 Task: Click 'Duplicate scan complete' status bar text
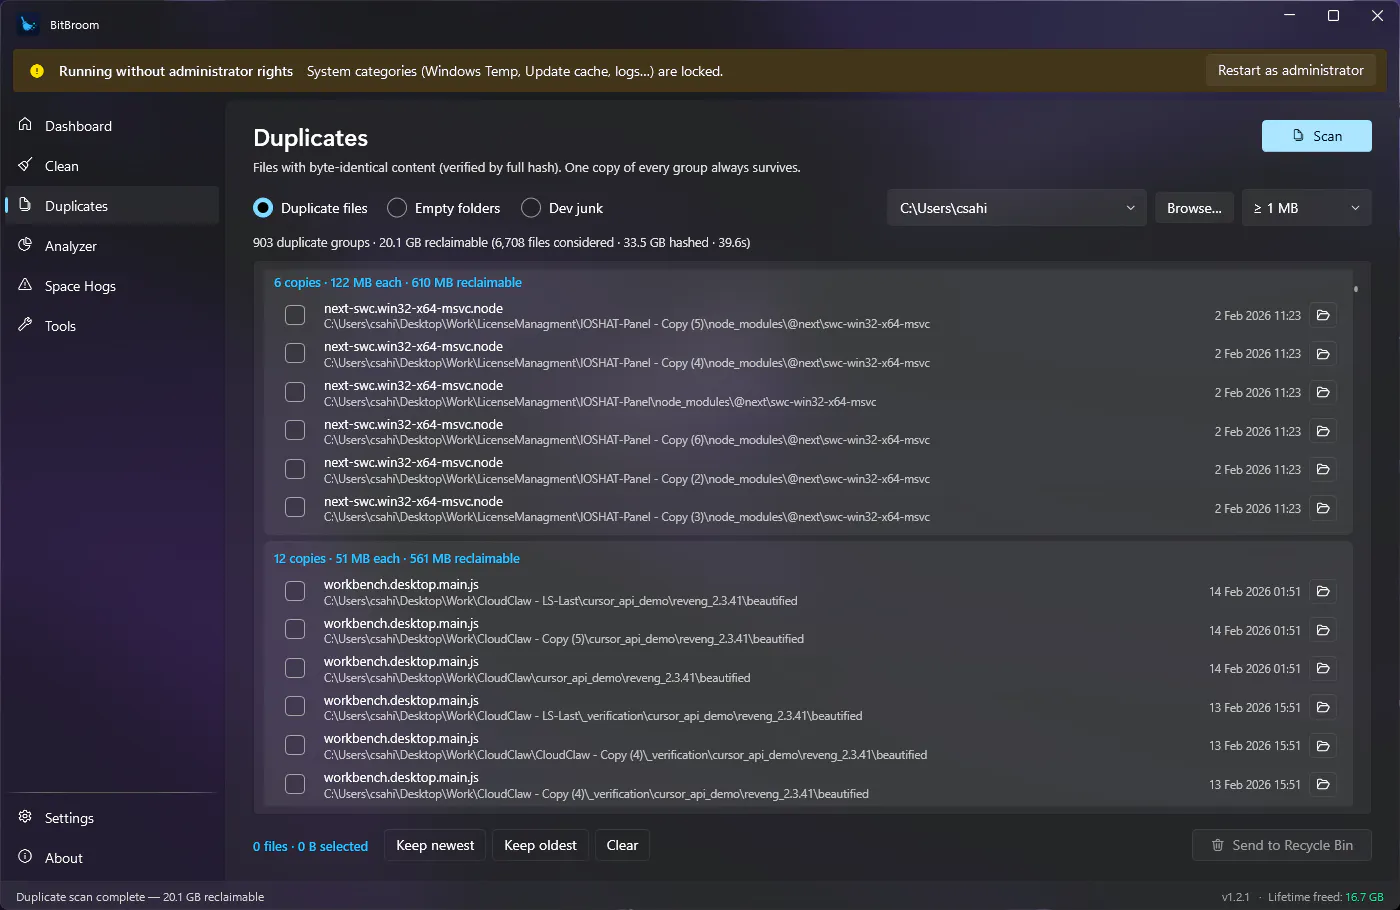[140, 897]
